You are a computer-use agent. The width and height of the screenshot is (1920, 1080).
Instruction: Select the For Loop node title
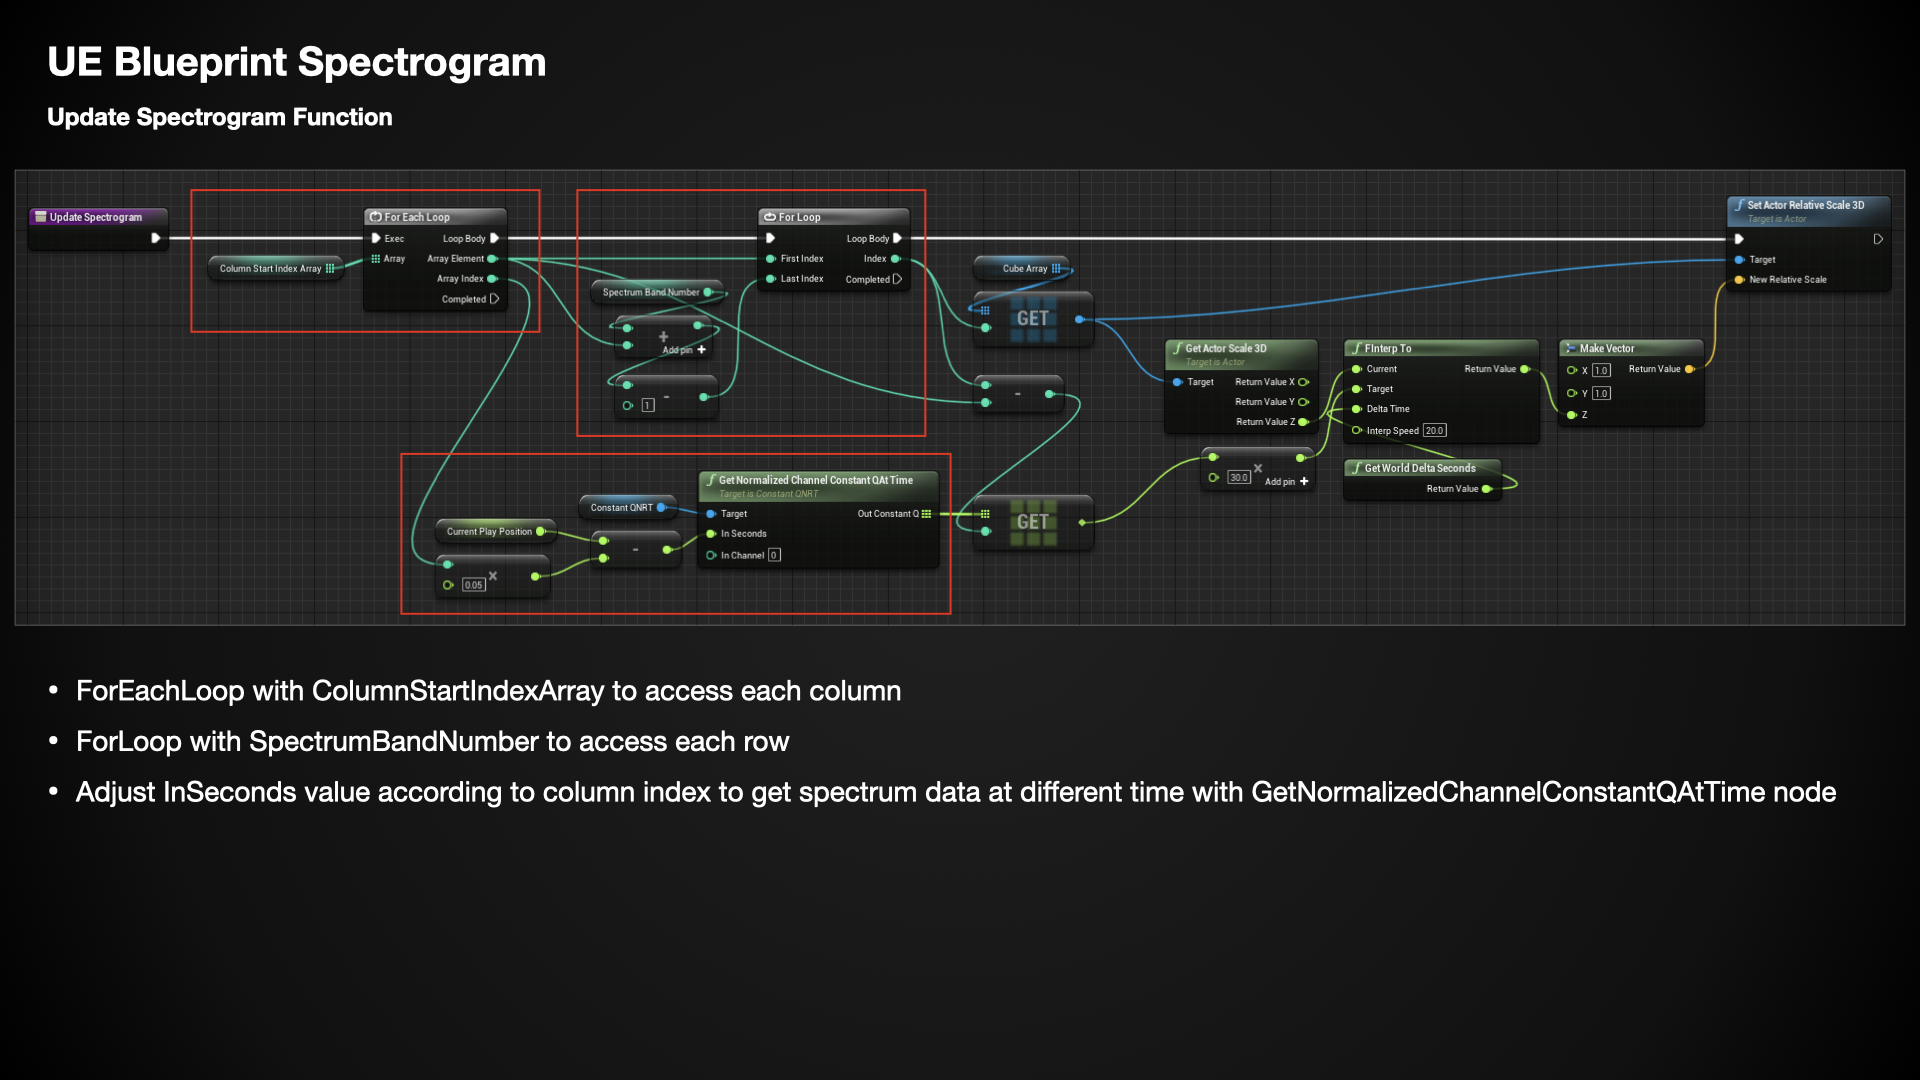(800, 217)
